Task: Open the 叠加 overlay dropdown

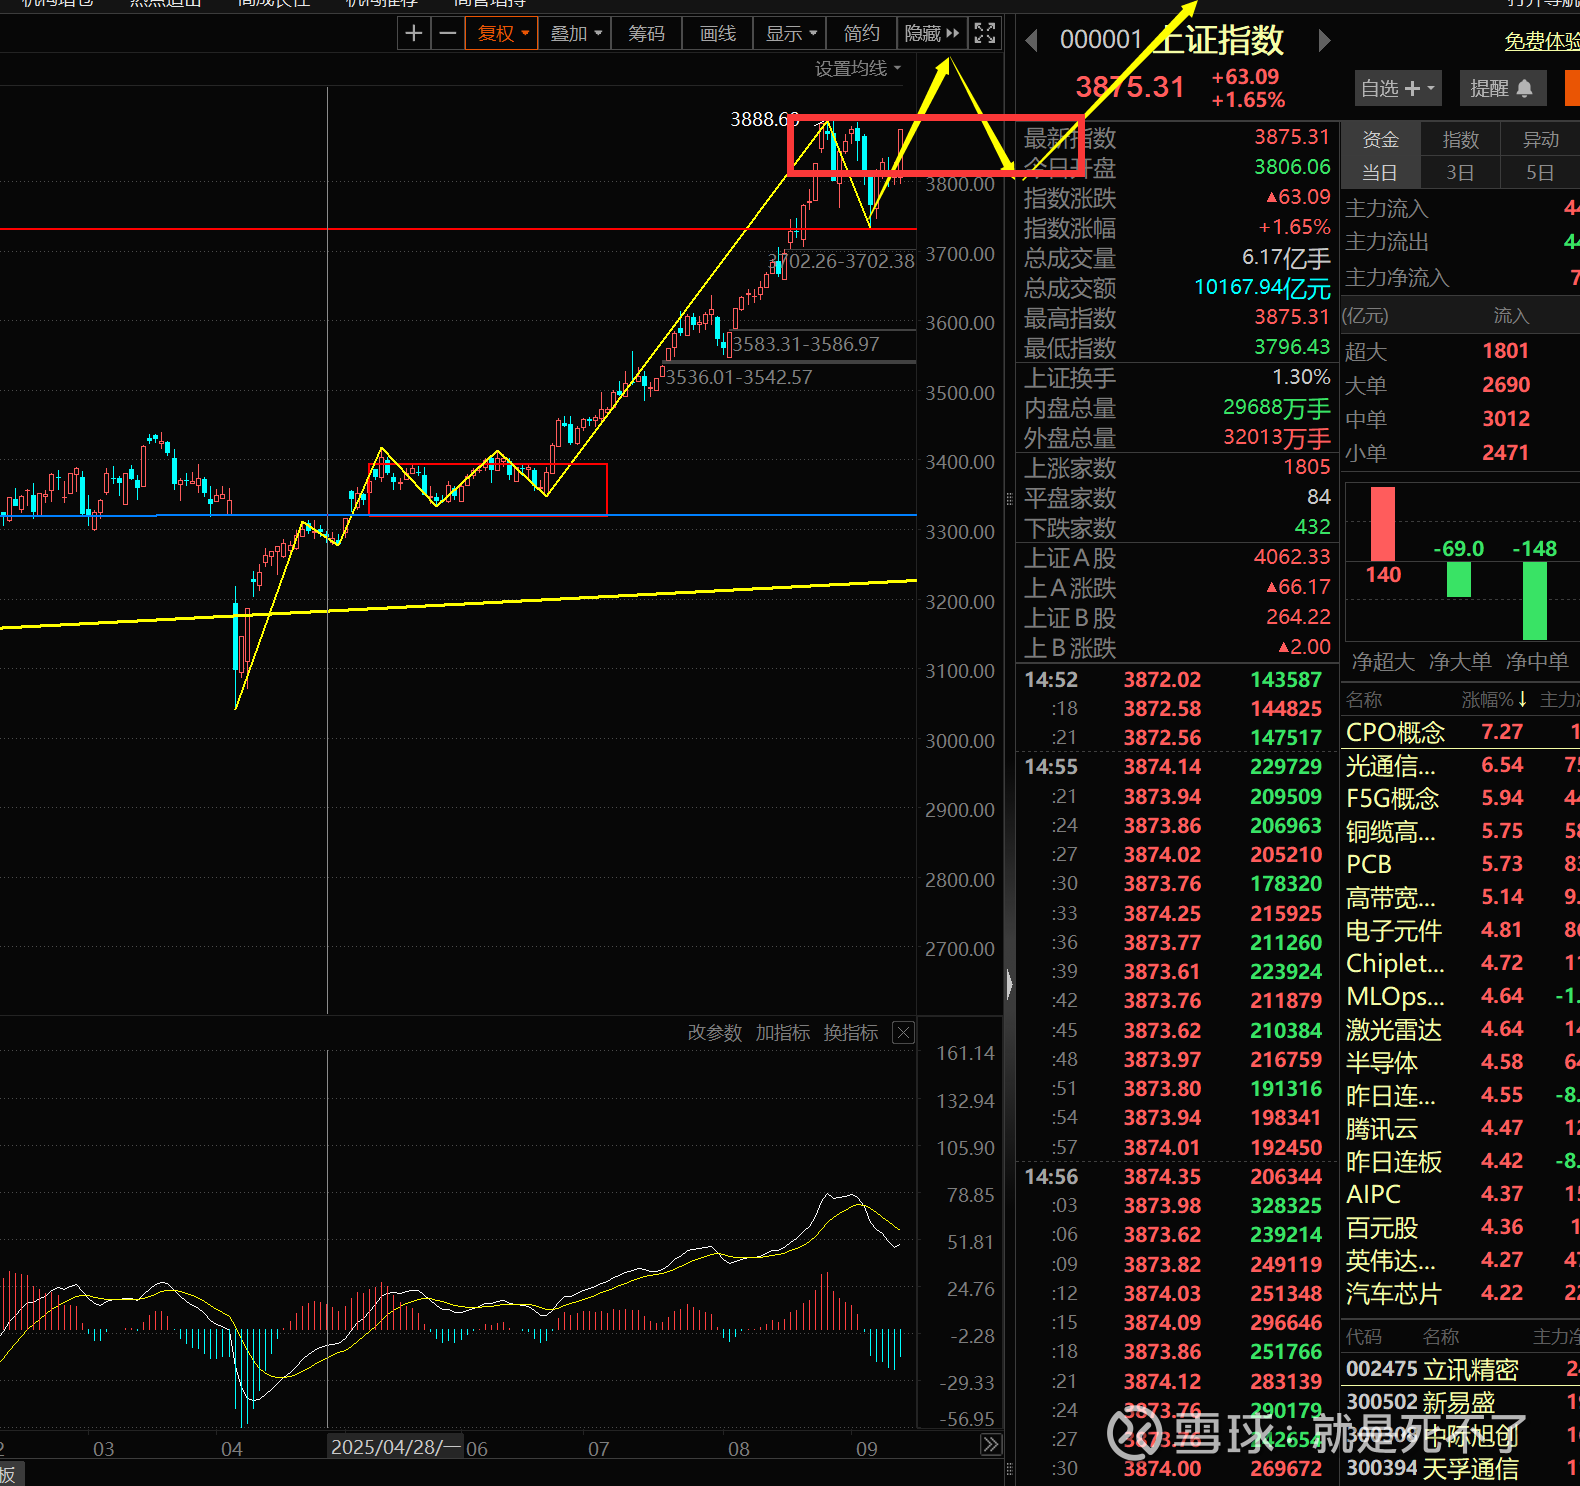Action: tap(576, 33)
